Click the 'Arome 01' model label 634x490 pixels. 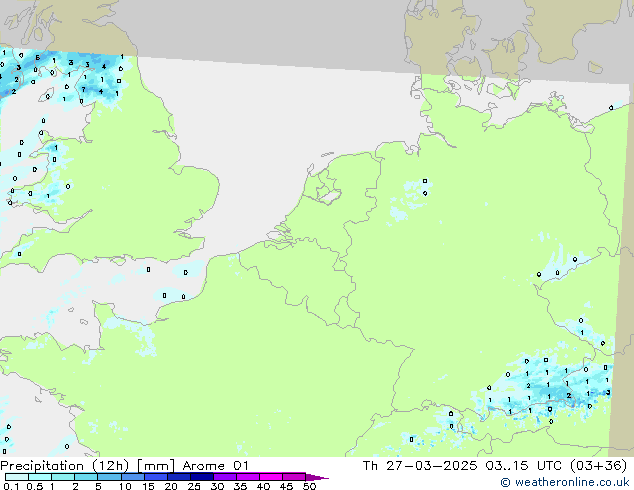click(x=215, y=466)
